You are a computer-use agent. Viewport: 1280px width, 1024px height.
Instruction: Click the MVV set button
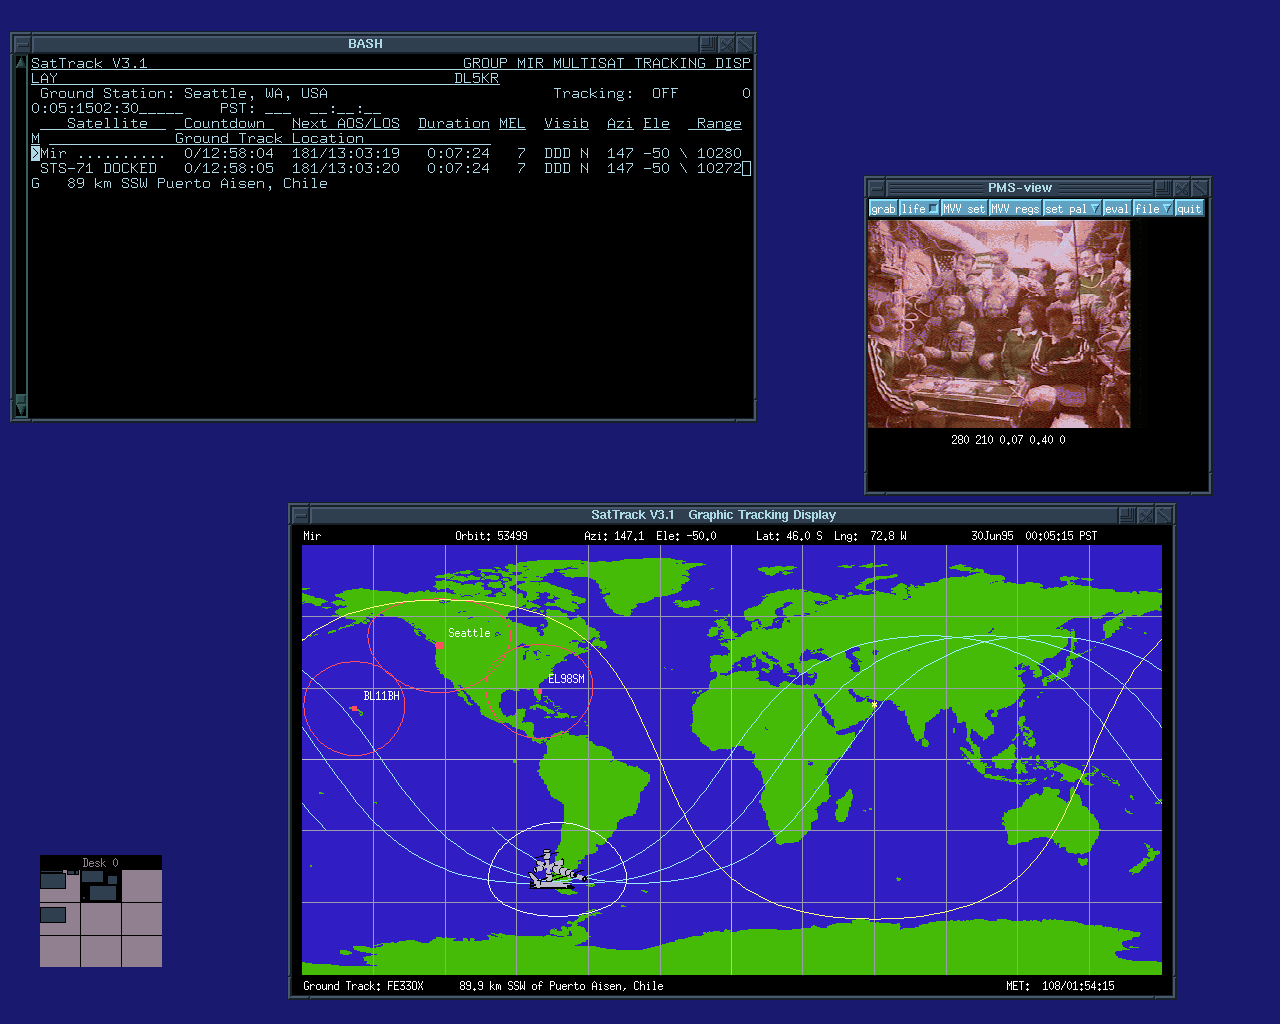point(964,209)
